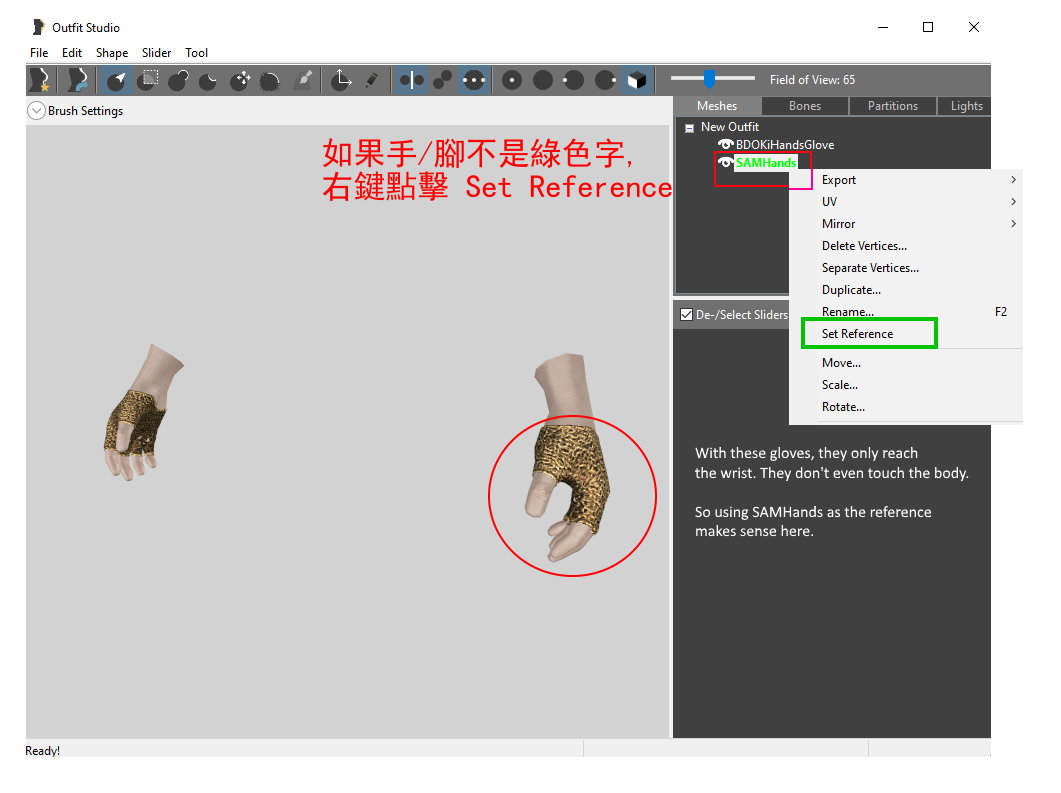Select the Move brush with four arrows

tap(240, 81)
